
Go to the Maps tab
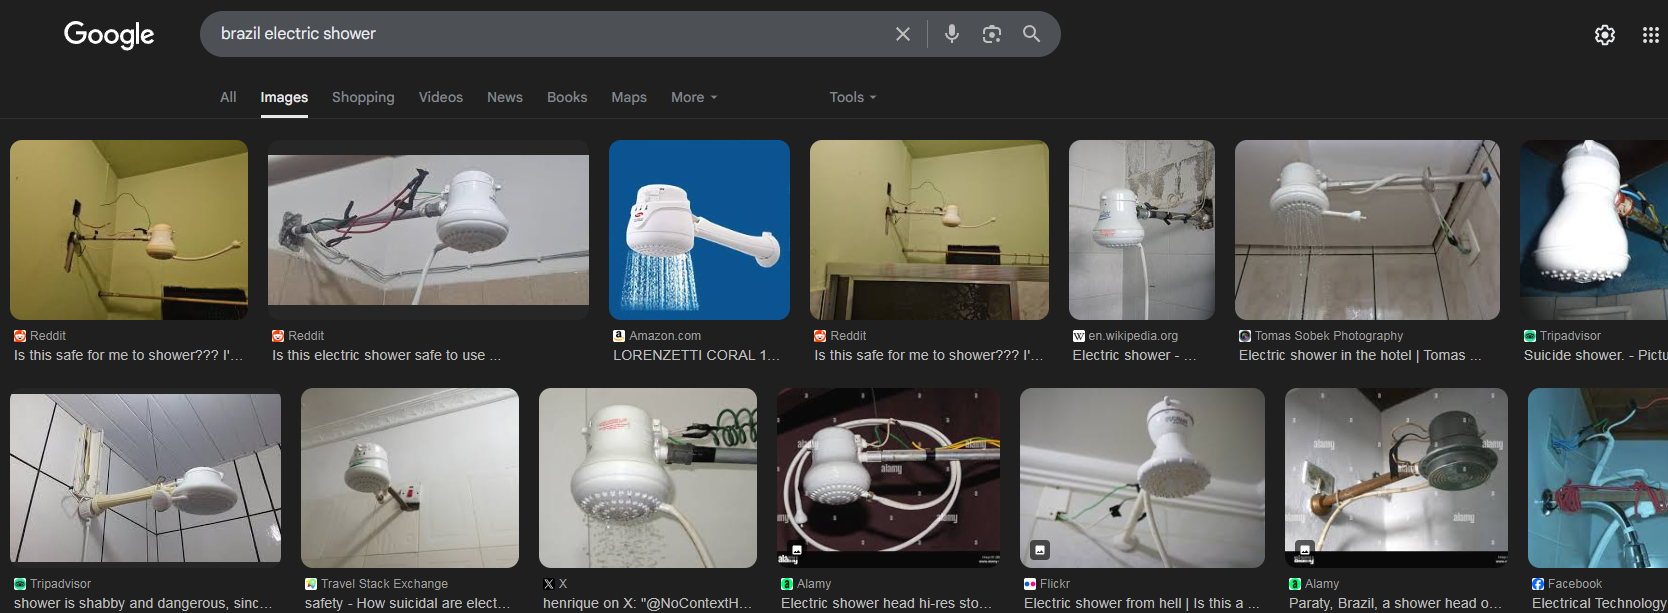(x=629, y=97)
